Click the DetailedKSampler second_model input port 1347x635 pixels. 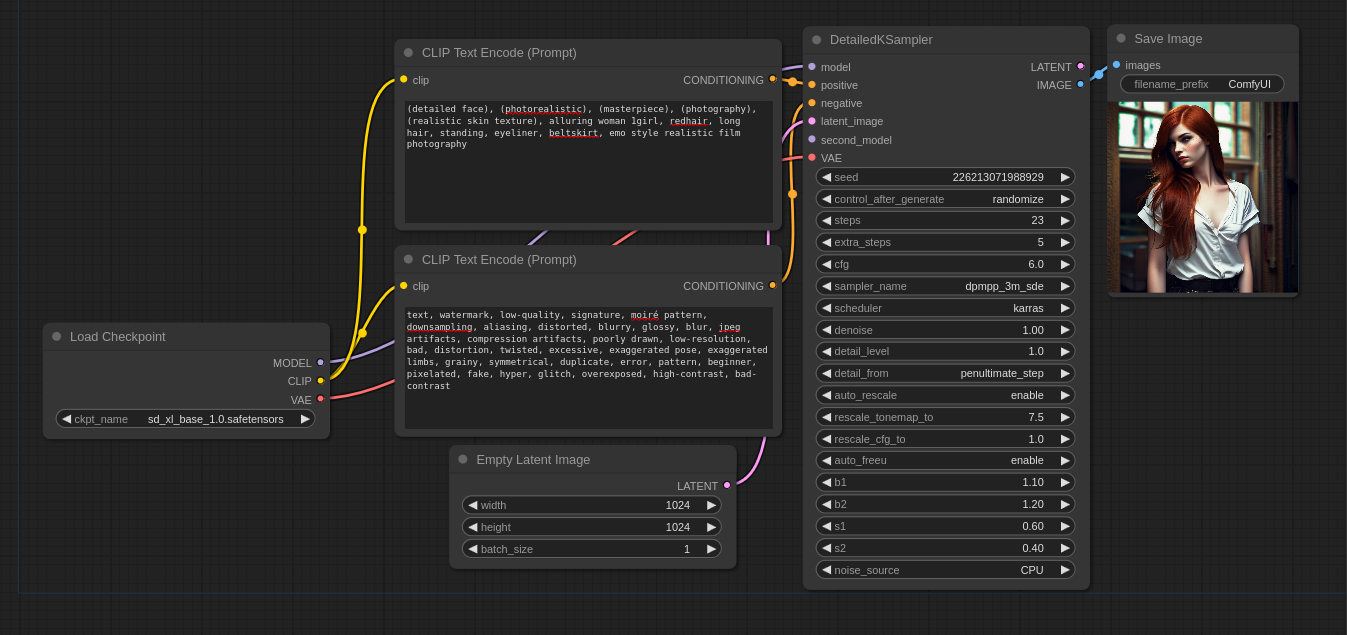tap(812, 140)
